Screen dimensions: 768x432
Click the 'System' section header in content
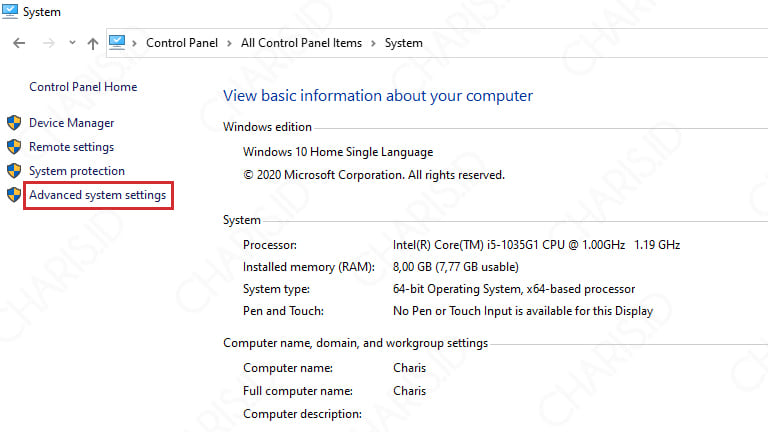tap(242, 220)
